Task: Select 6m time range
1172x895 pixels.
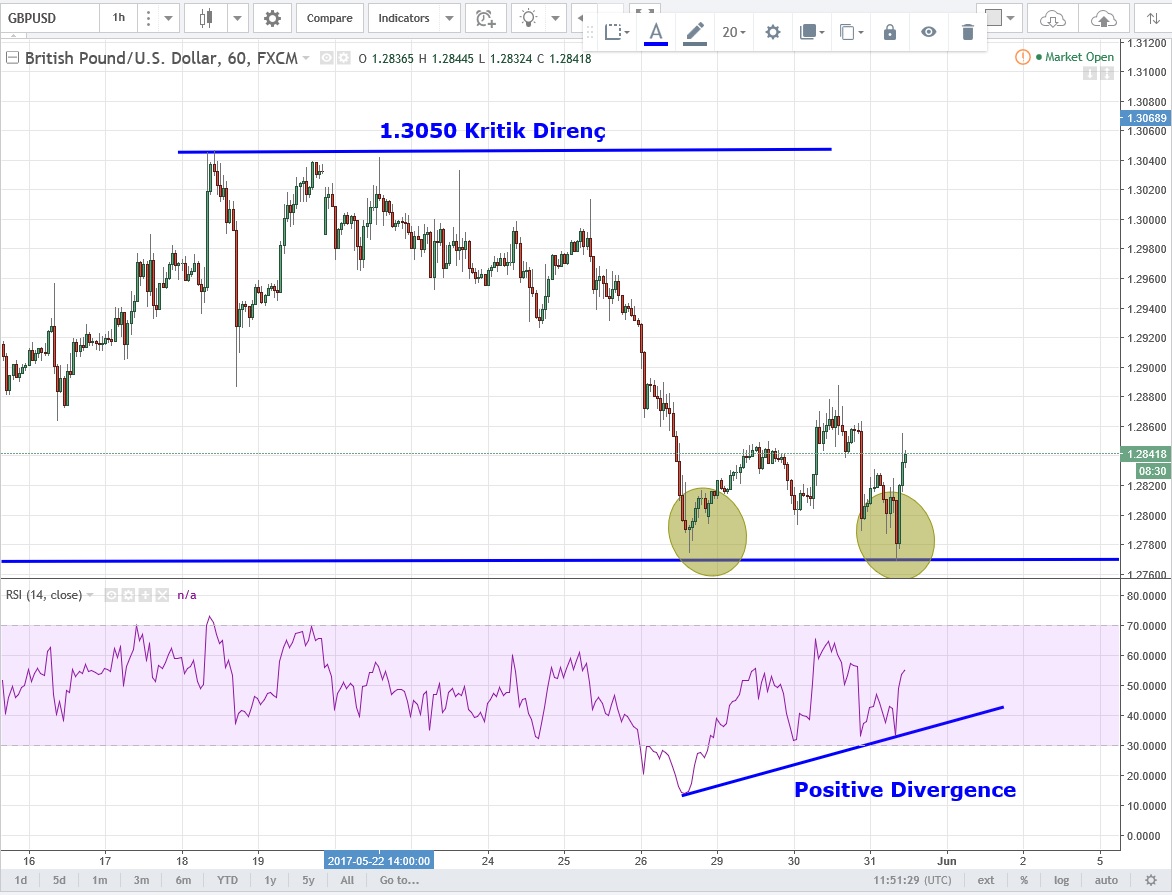Action: (x=183, y=880)
